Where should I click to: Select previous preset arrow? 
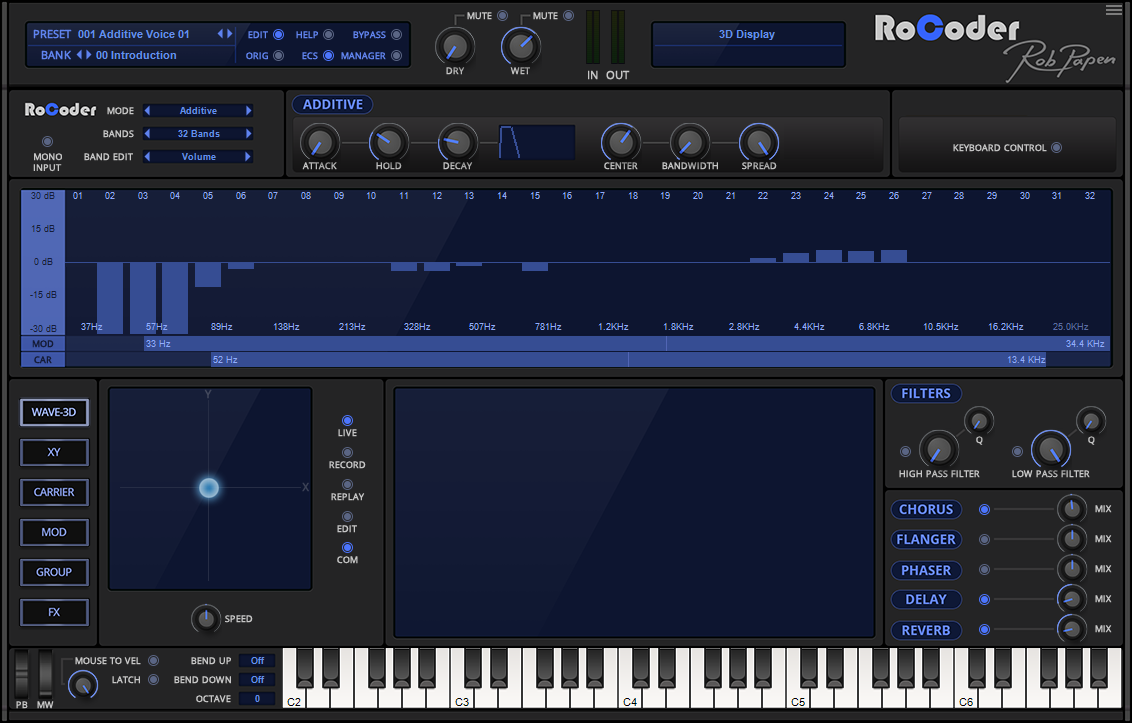click(x=220, y=34)
